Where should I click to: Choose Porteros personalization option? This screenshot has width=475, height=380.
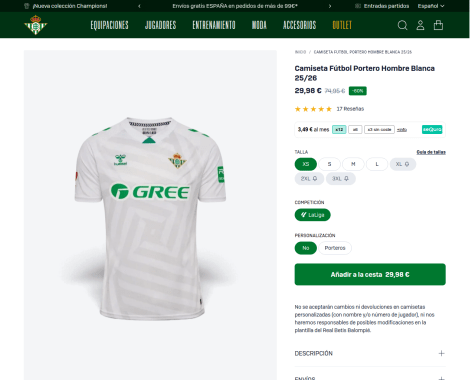[x=335, y=248]
